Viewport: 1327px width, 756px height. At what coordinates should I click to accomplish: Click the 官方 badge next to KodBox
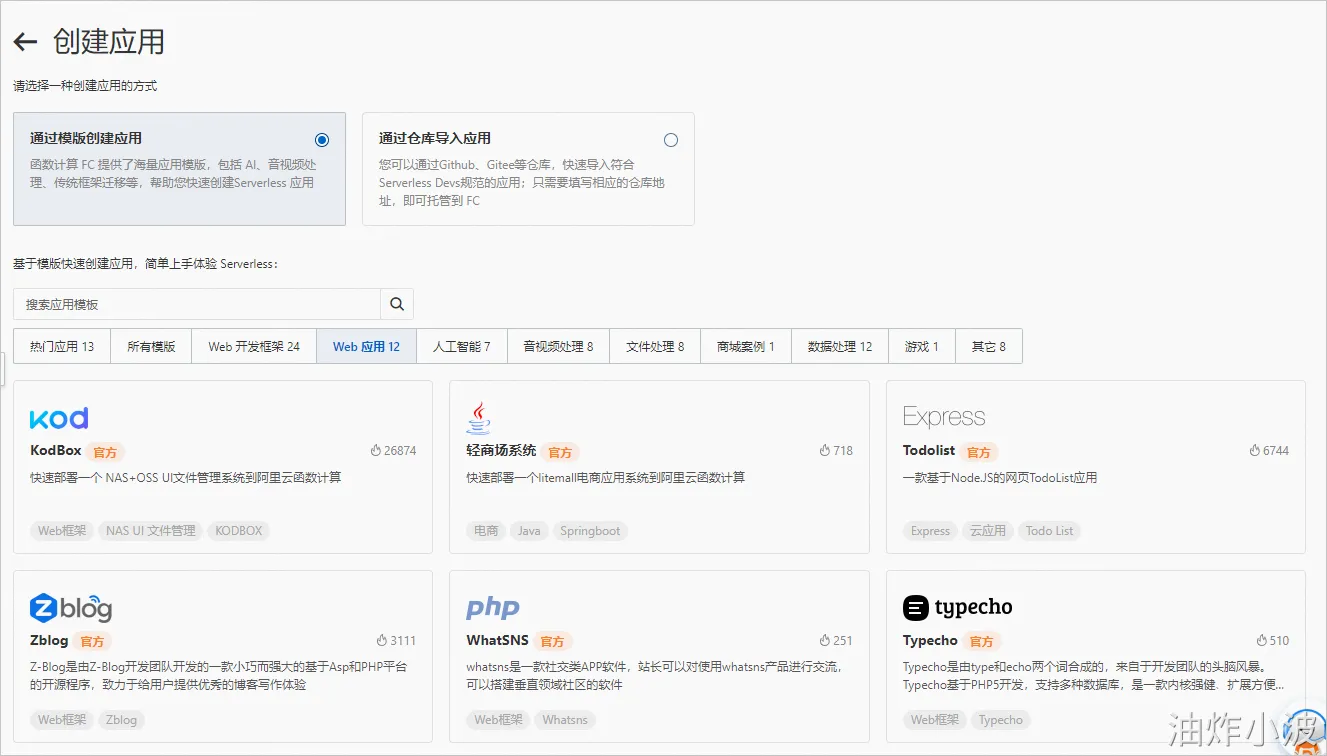coord(105,452)
